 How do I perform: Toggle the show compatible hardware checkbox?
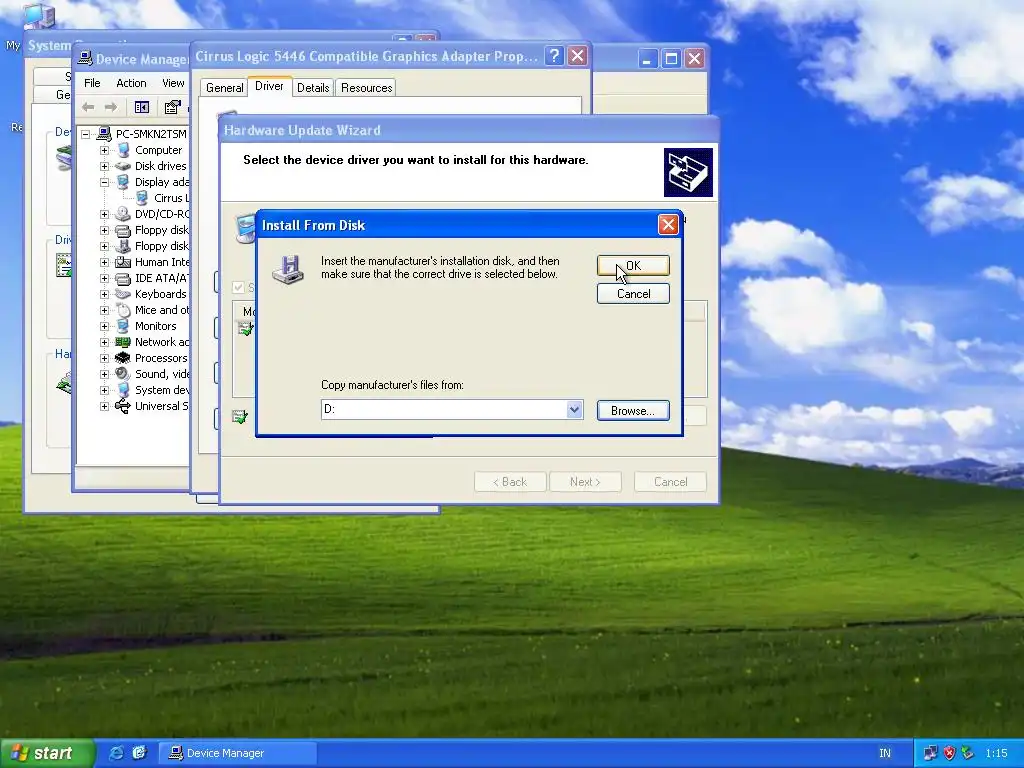coord(238,287)
